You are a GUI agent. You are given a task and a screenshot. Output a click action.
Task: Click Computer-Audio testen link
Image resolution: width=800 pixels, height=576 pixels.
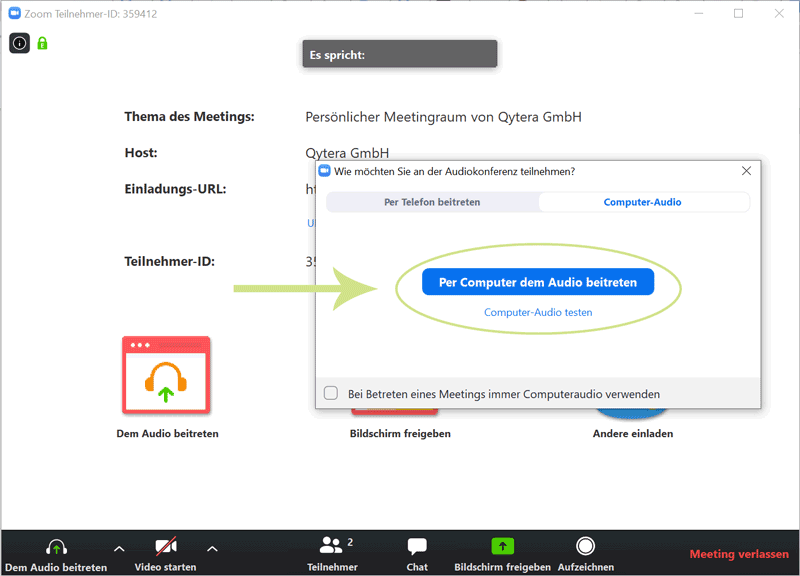(538, 312)
